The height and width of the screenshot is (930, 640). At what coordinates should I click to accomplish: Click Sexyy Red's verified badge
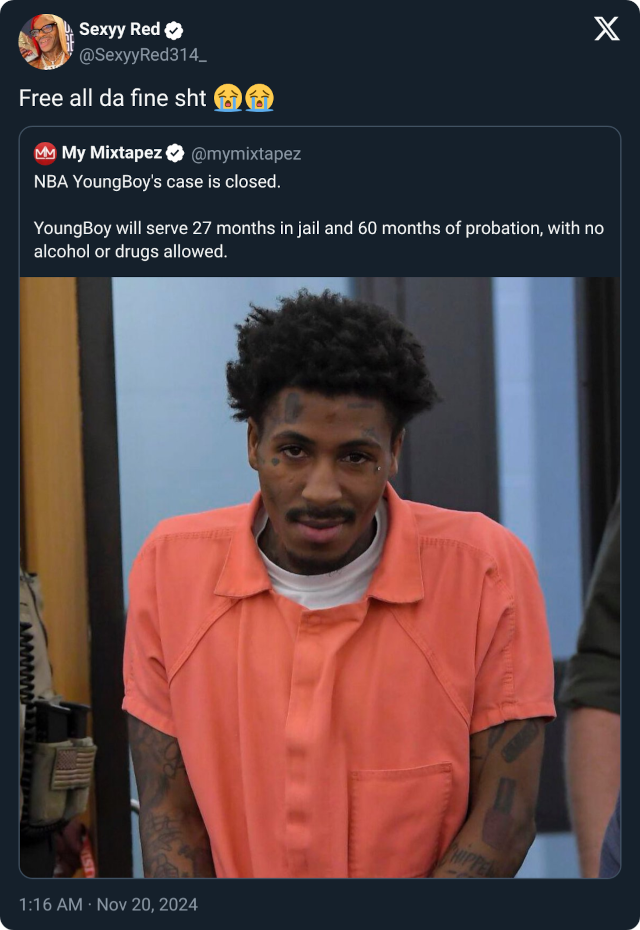(174, 30)
